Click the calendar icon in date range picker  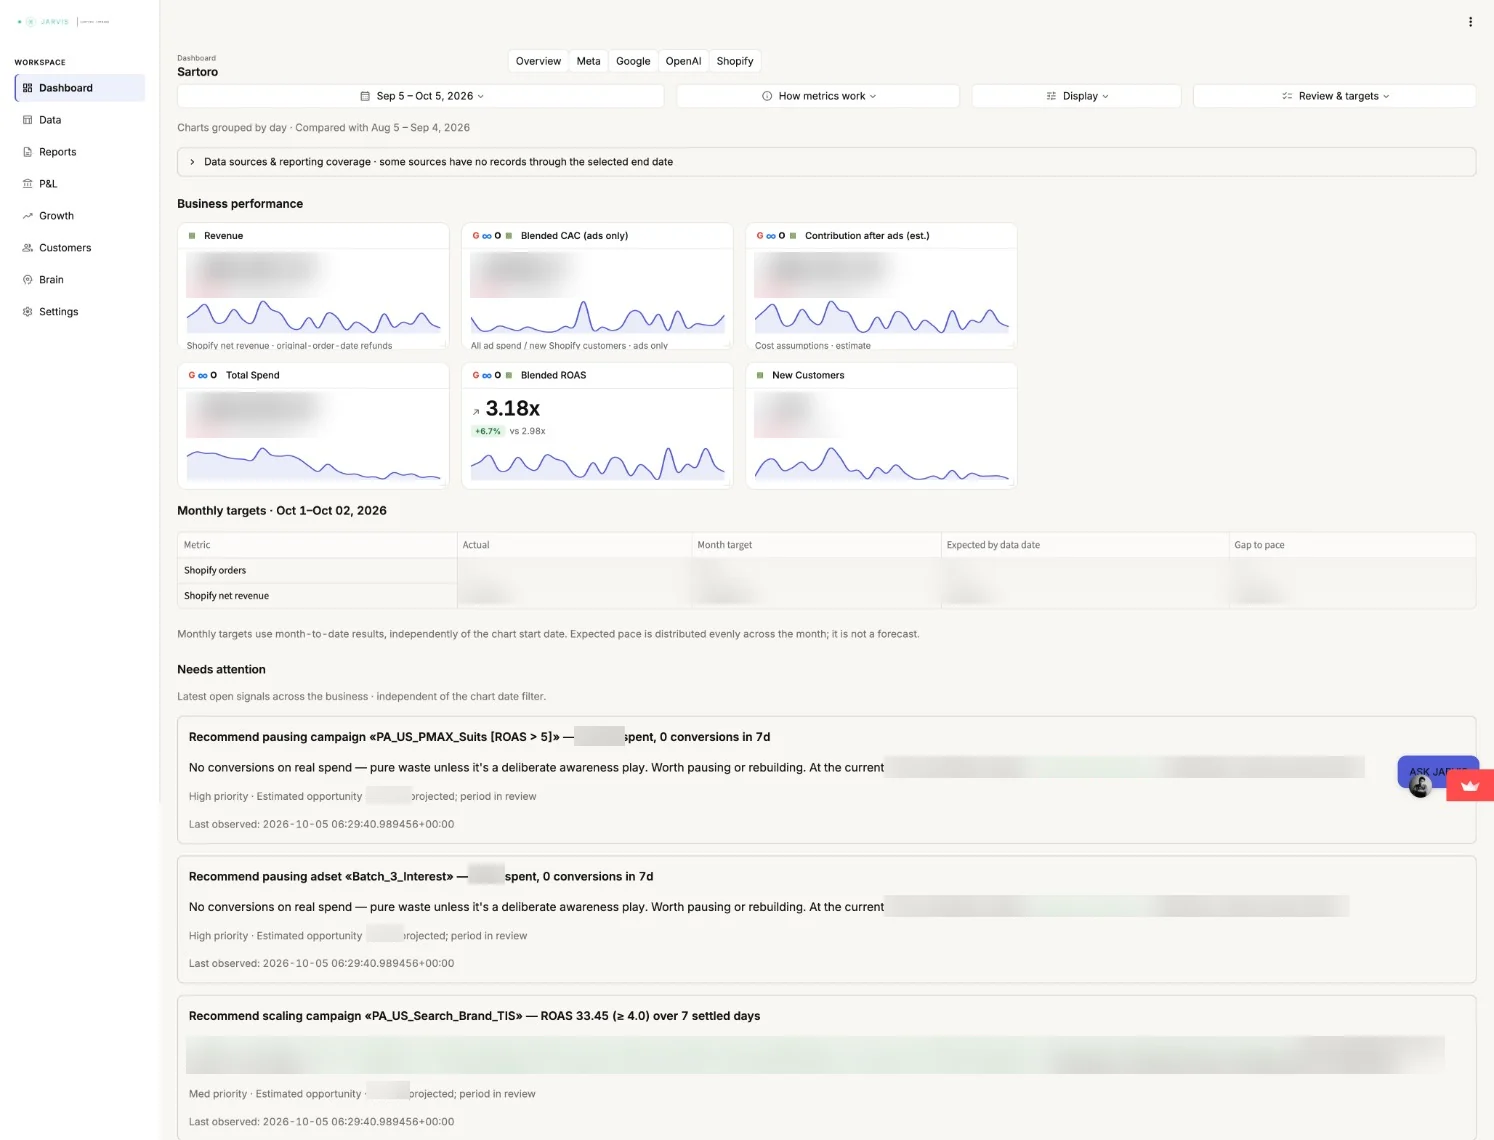point(365,96)
